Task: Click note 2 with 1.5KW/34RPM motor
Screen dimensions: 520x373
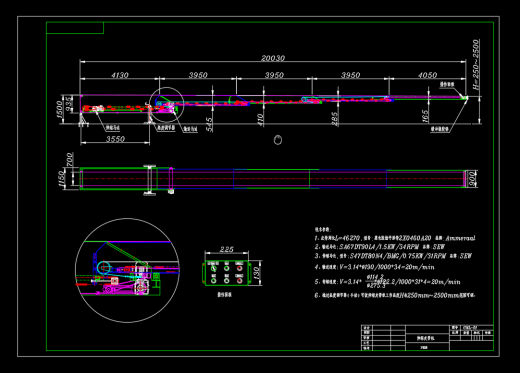Action: click(x=380, y=247)
